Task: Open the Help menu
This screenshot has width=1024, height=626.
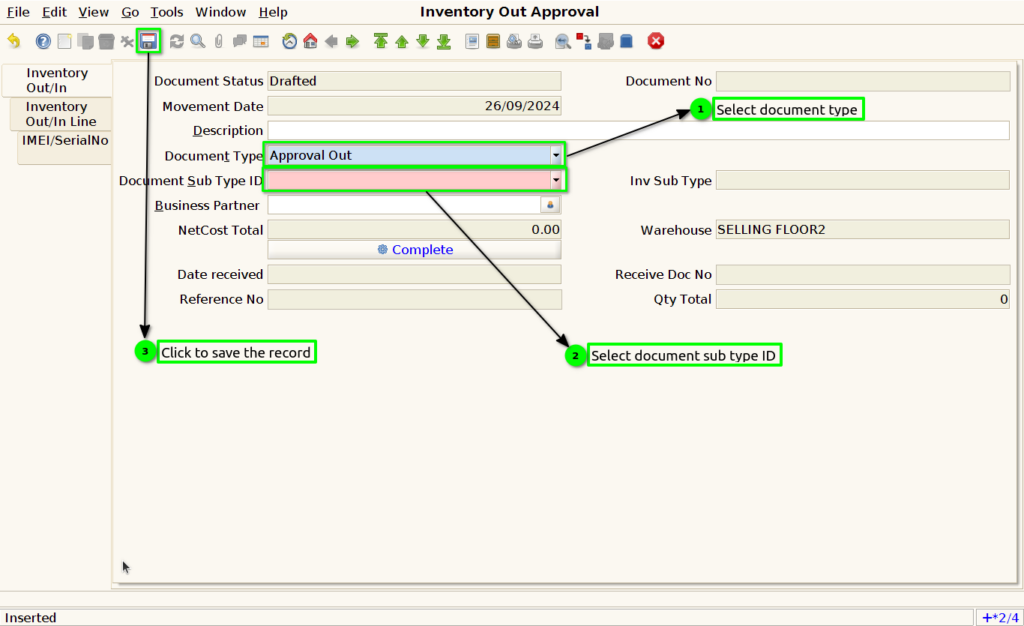Action: [273, 12]
